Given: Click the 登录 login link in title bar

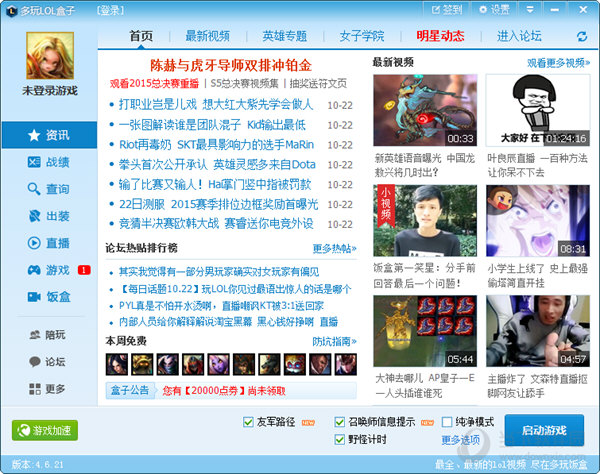Looking at the screenshot, I should [110, 10].
